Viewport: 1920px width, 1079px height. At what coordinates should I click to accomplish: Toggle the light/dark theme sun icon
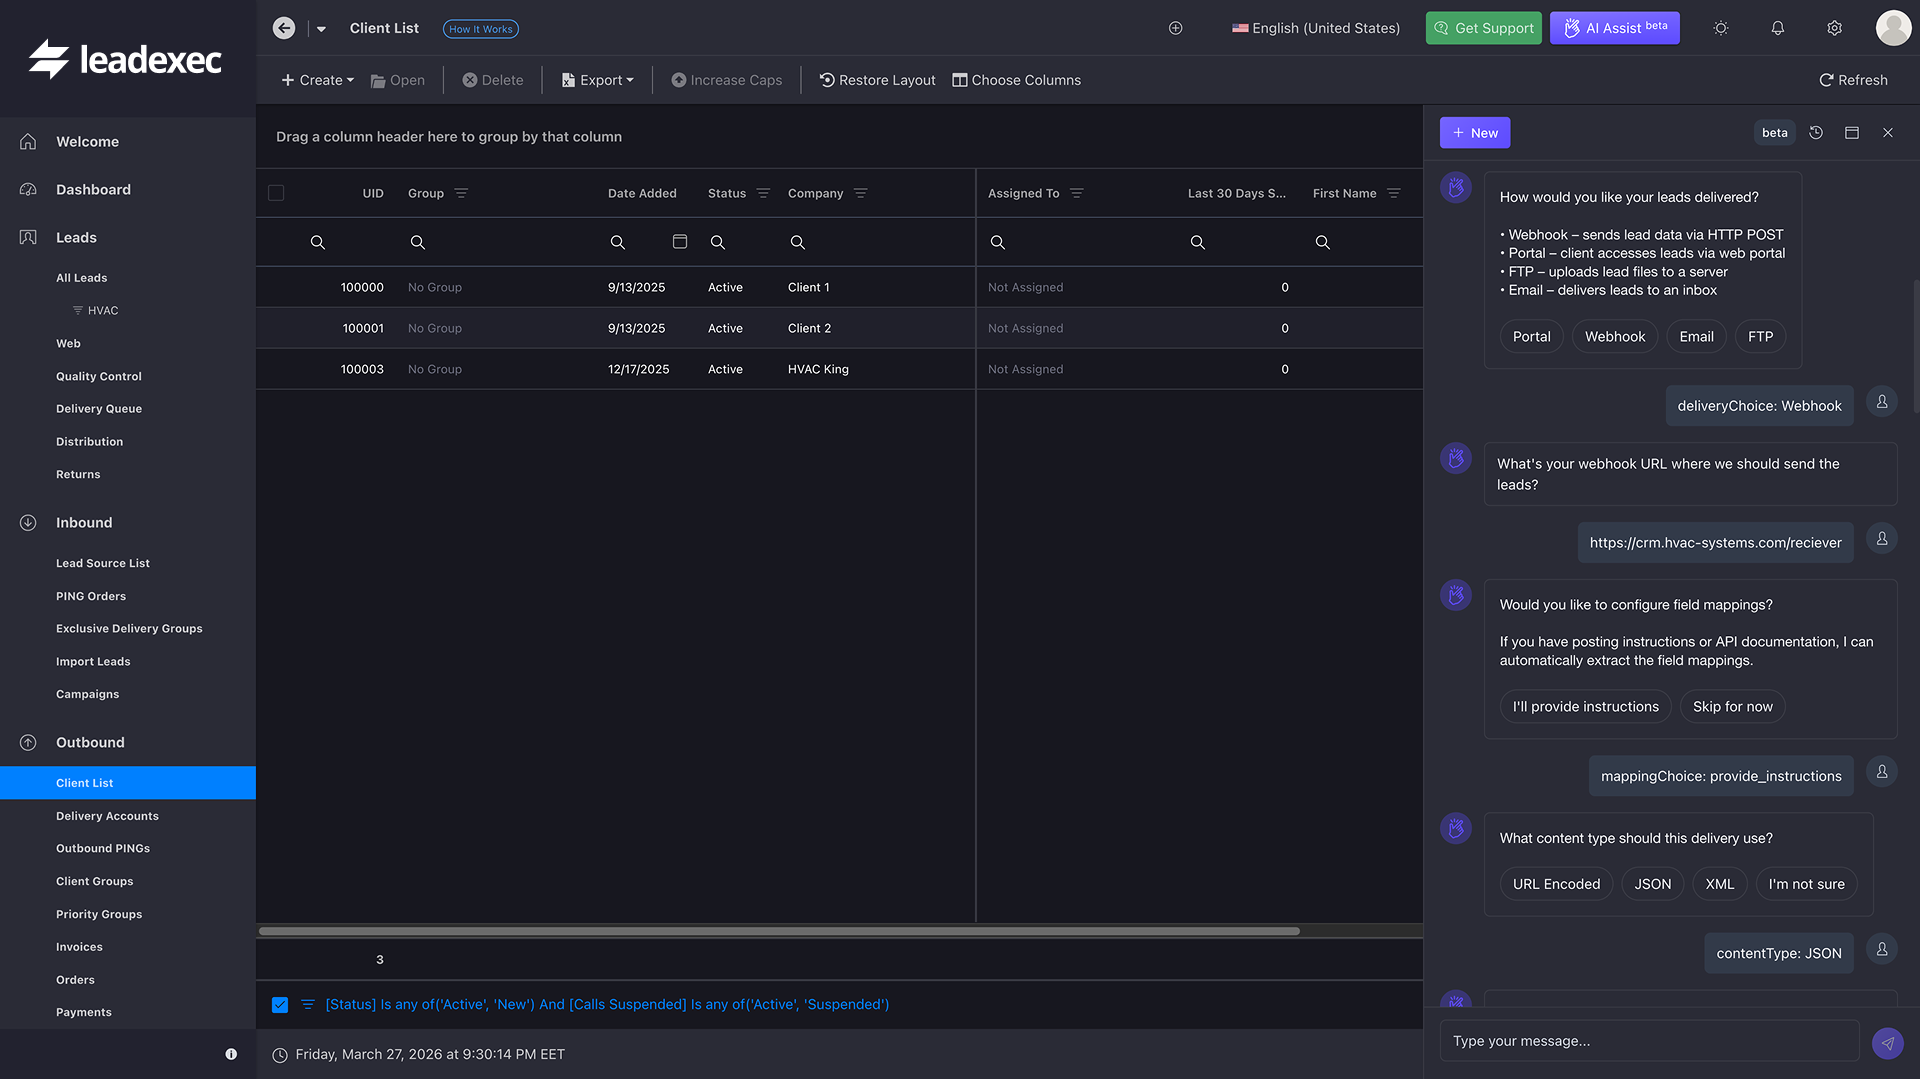1721,28
